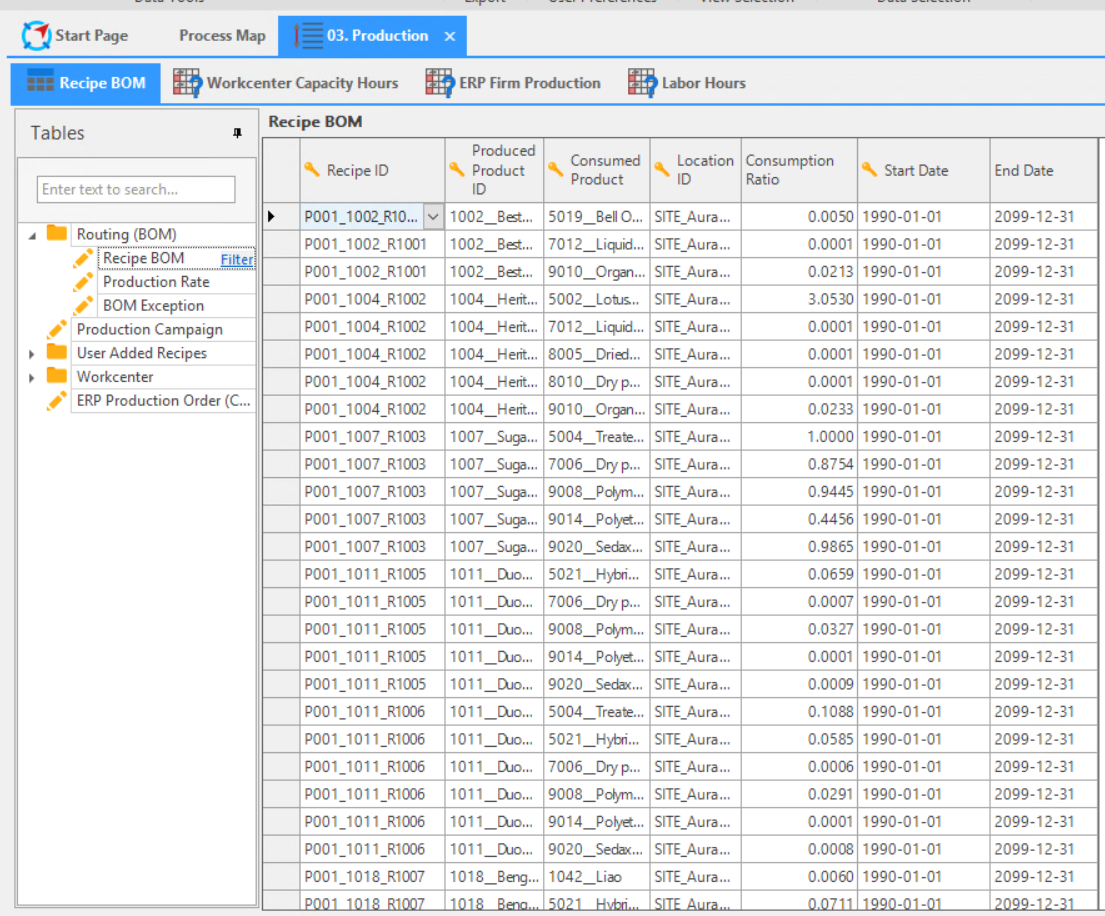Click the pencil icon for Production Rate
The width and height of the screenshot is (1105, 916).
[82, 282]
